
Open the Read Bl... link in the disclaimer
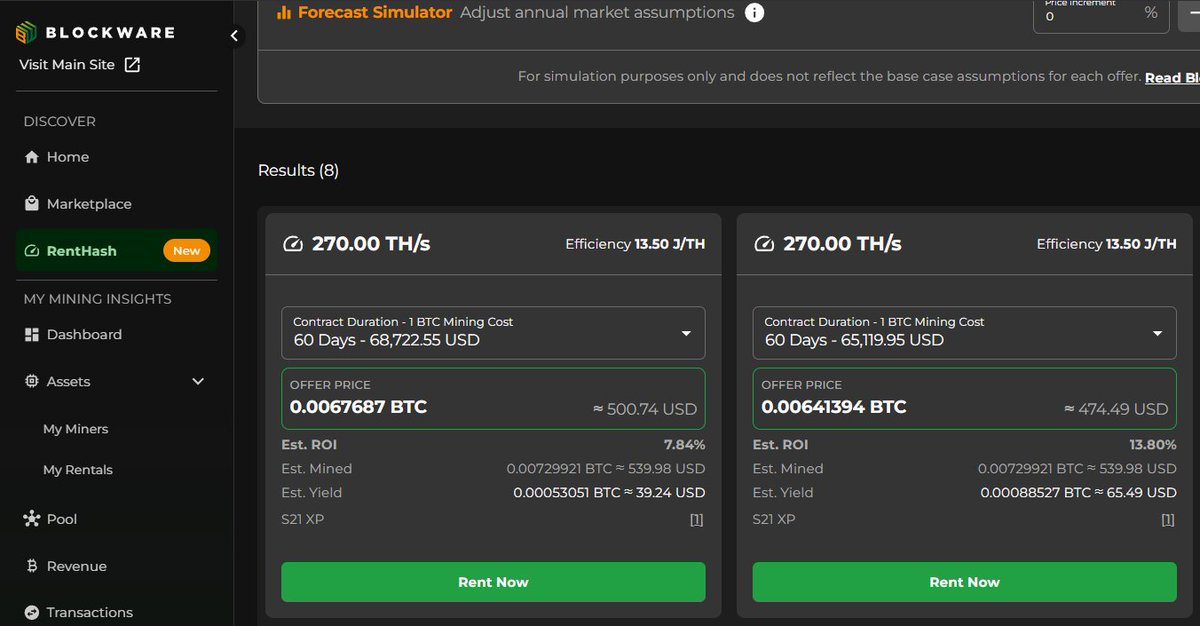(x=1172, y=77)
